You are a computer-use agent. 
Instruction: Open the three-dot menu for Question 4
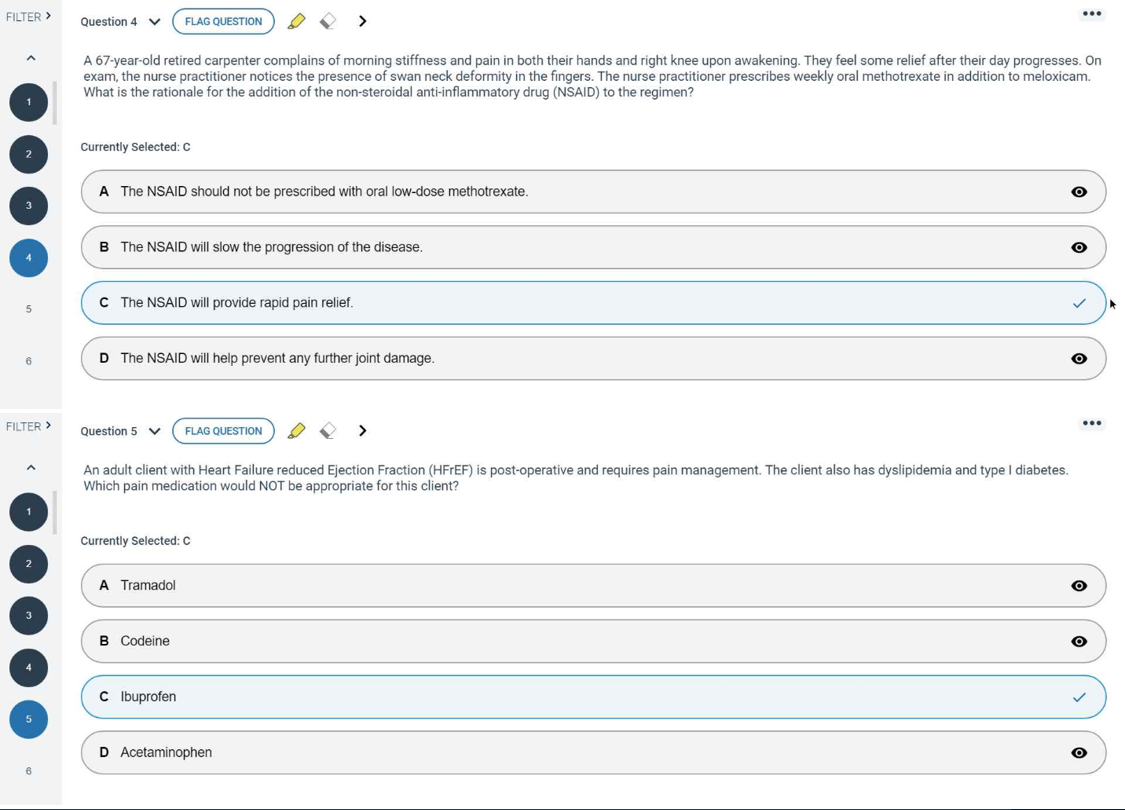click(1092, 14)
